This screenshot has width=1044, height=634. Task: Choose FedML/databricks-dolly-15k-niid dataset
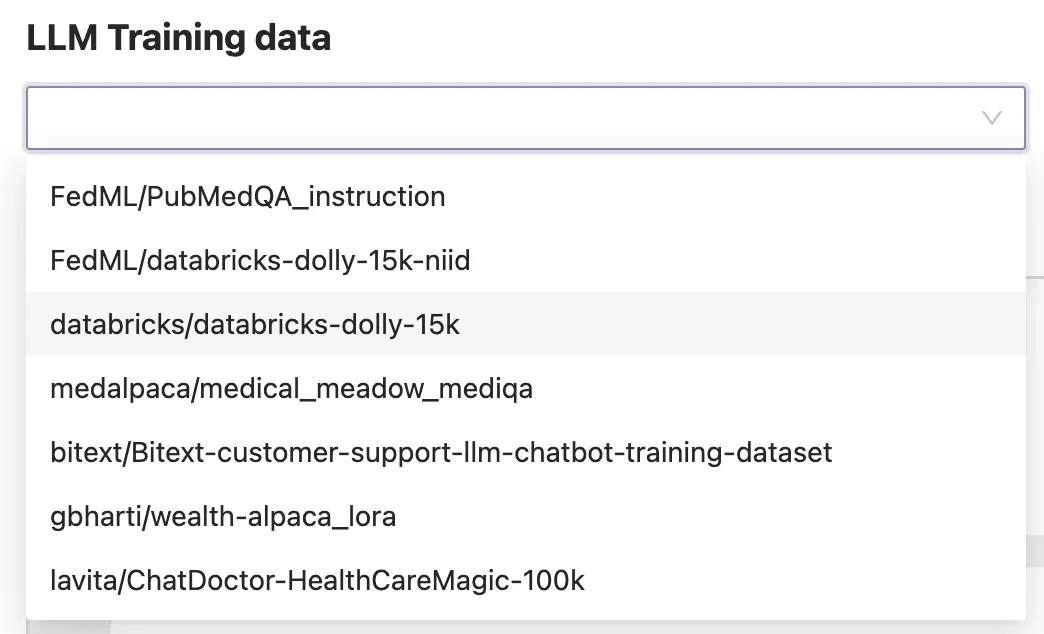click(x=260, y=261)
